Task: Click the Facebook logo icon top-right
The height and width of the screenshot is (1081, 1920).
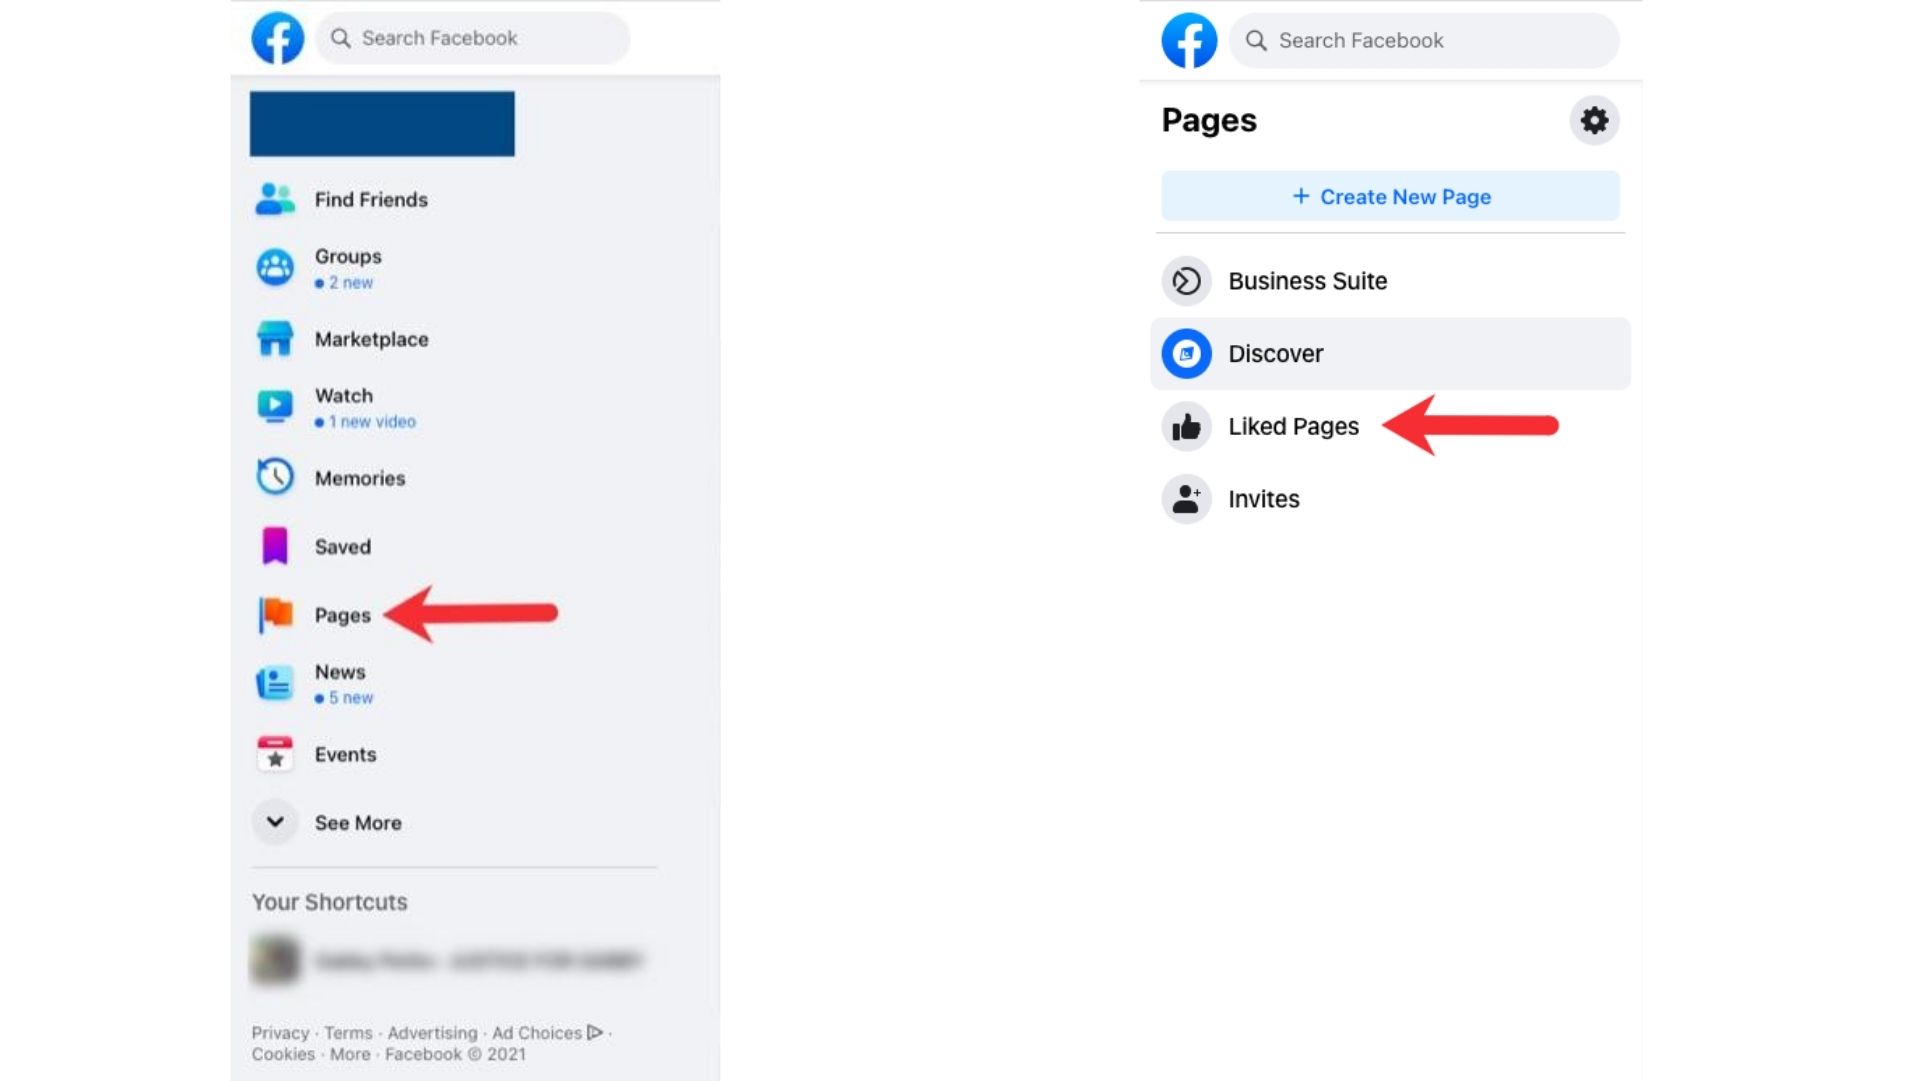Action: coord(1188,40)
